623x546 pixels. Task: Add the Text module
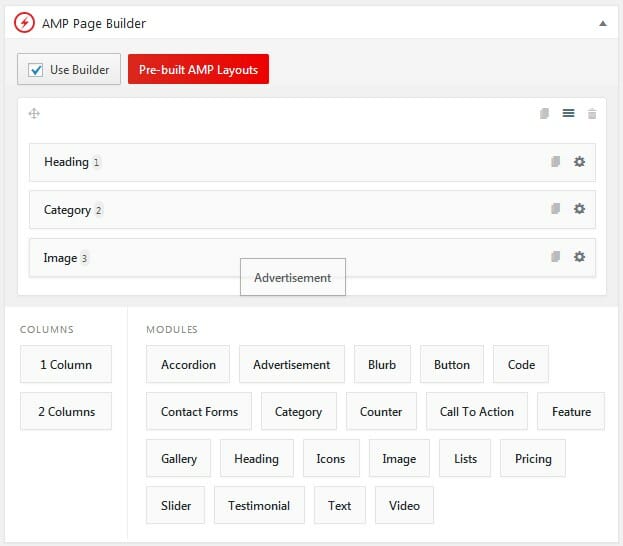[340, 505]
